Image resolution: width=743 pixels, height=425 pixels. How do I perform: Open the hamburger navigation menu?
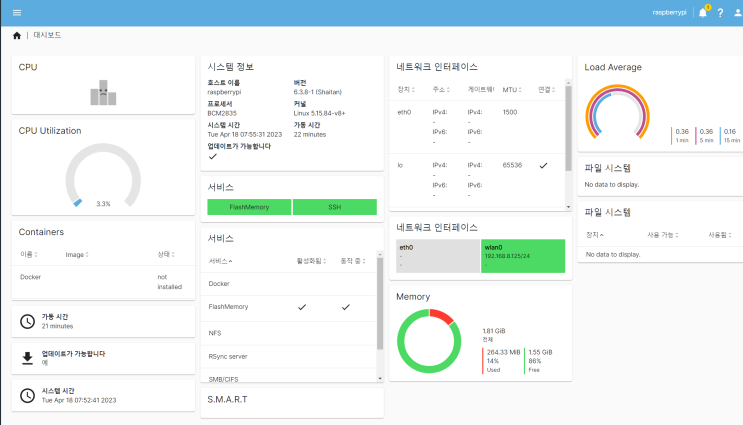[x=17, y=13]
